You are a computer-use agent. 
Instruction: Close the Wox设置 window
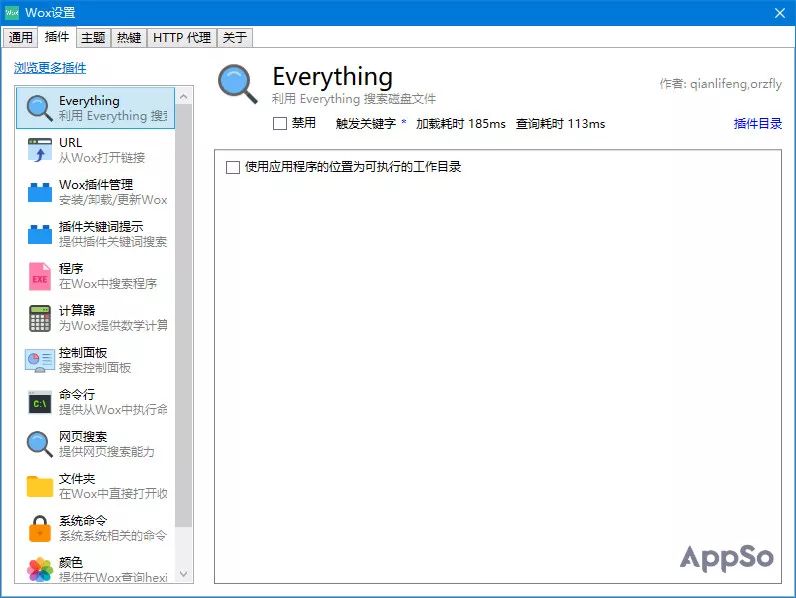(x=780, y=13)
